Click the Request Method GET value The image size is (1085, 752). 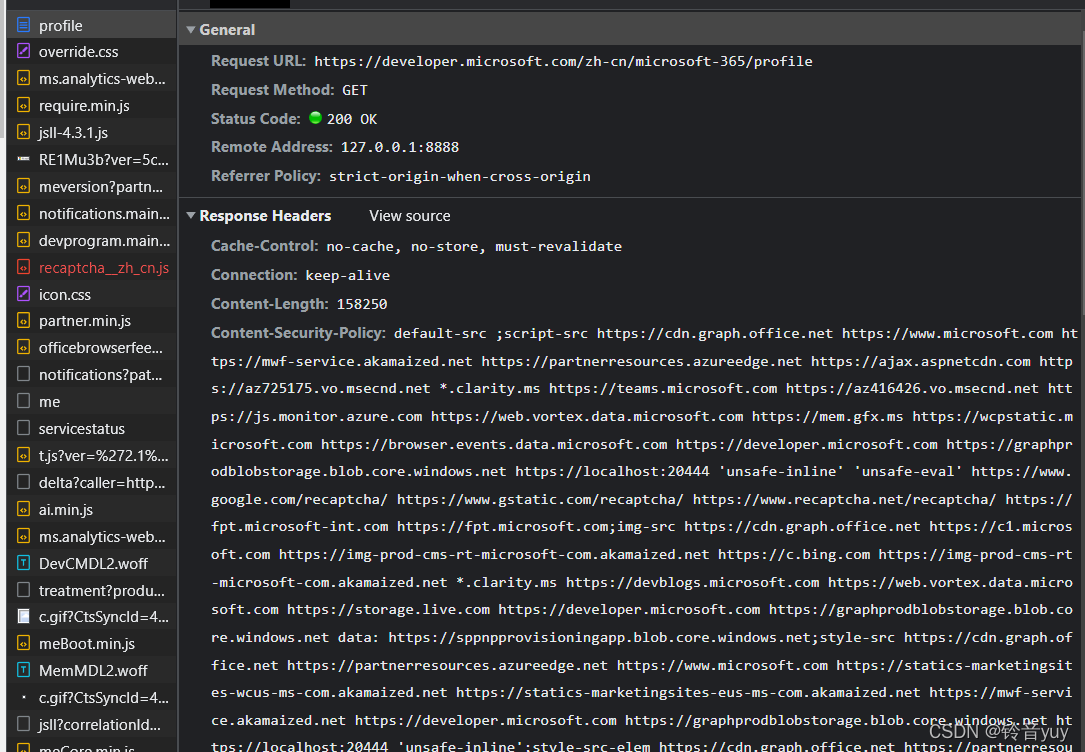(x=355, y=90)
